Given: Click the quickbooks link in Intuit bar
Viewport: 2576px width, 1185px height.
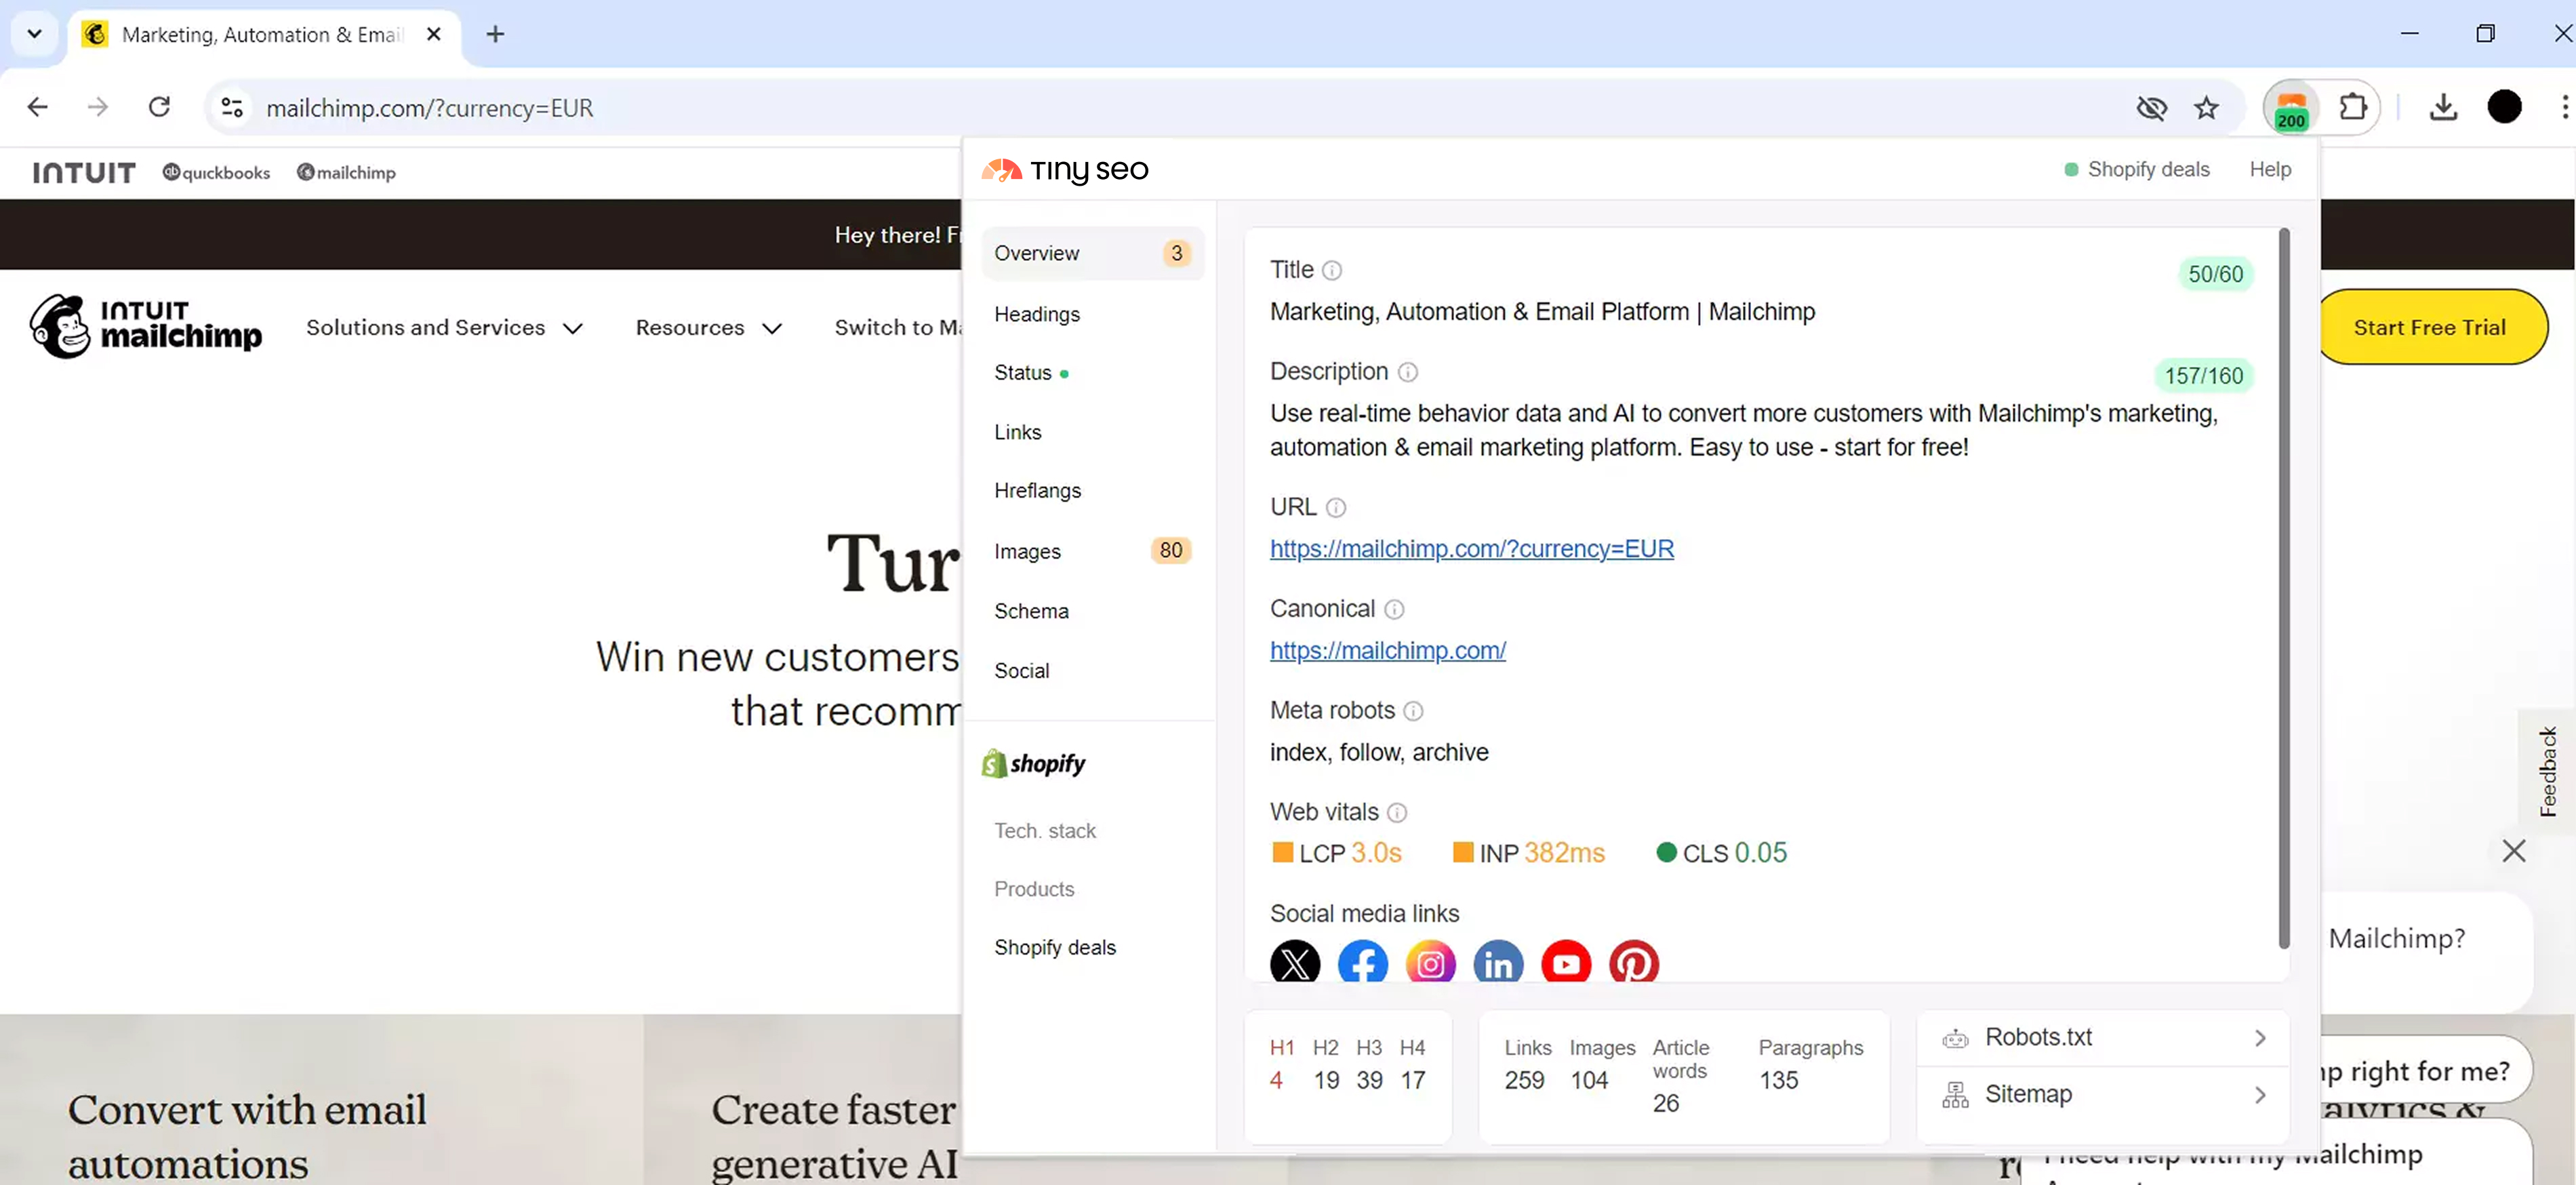Looking at the screenshot, I should pos(216,173).
